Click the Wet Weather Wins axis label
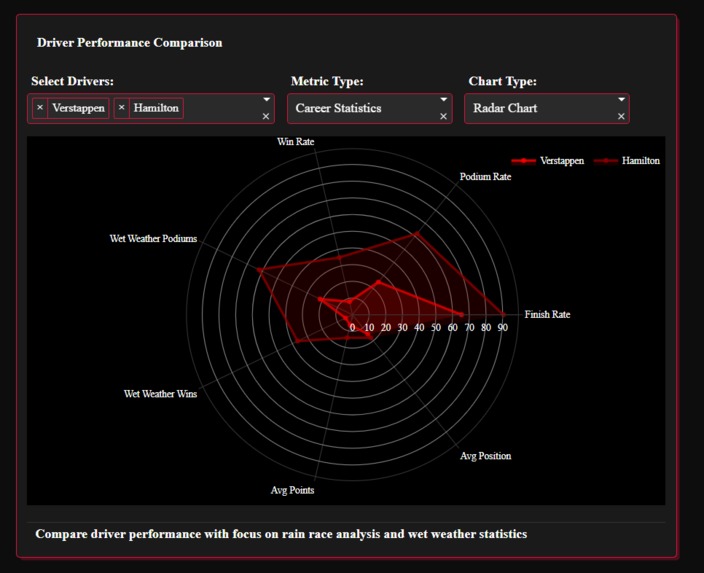 pos(160,394)
